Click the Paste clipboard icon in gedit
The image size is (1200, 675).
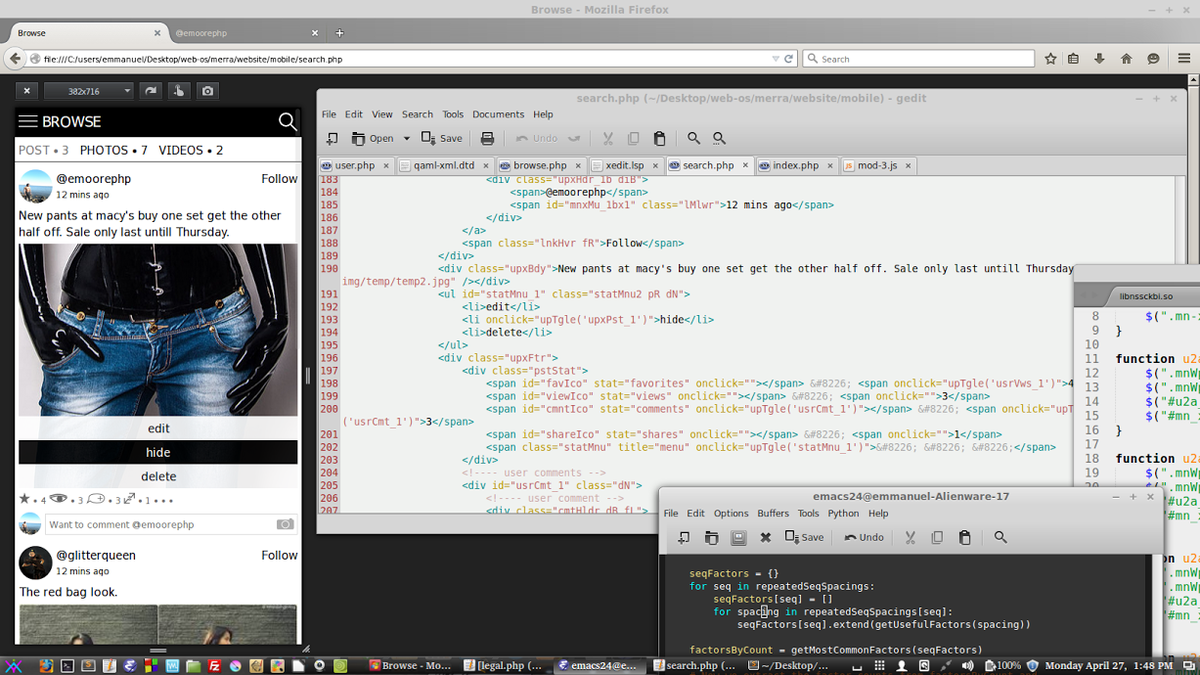pos(659,138)
